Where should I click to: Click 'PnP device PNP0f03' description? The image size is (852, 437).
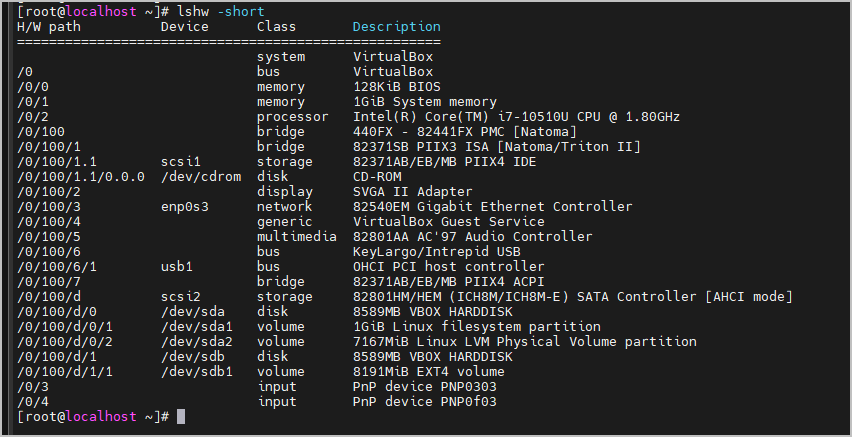tap(425, 402)
